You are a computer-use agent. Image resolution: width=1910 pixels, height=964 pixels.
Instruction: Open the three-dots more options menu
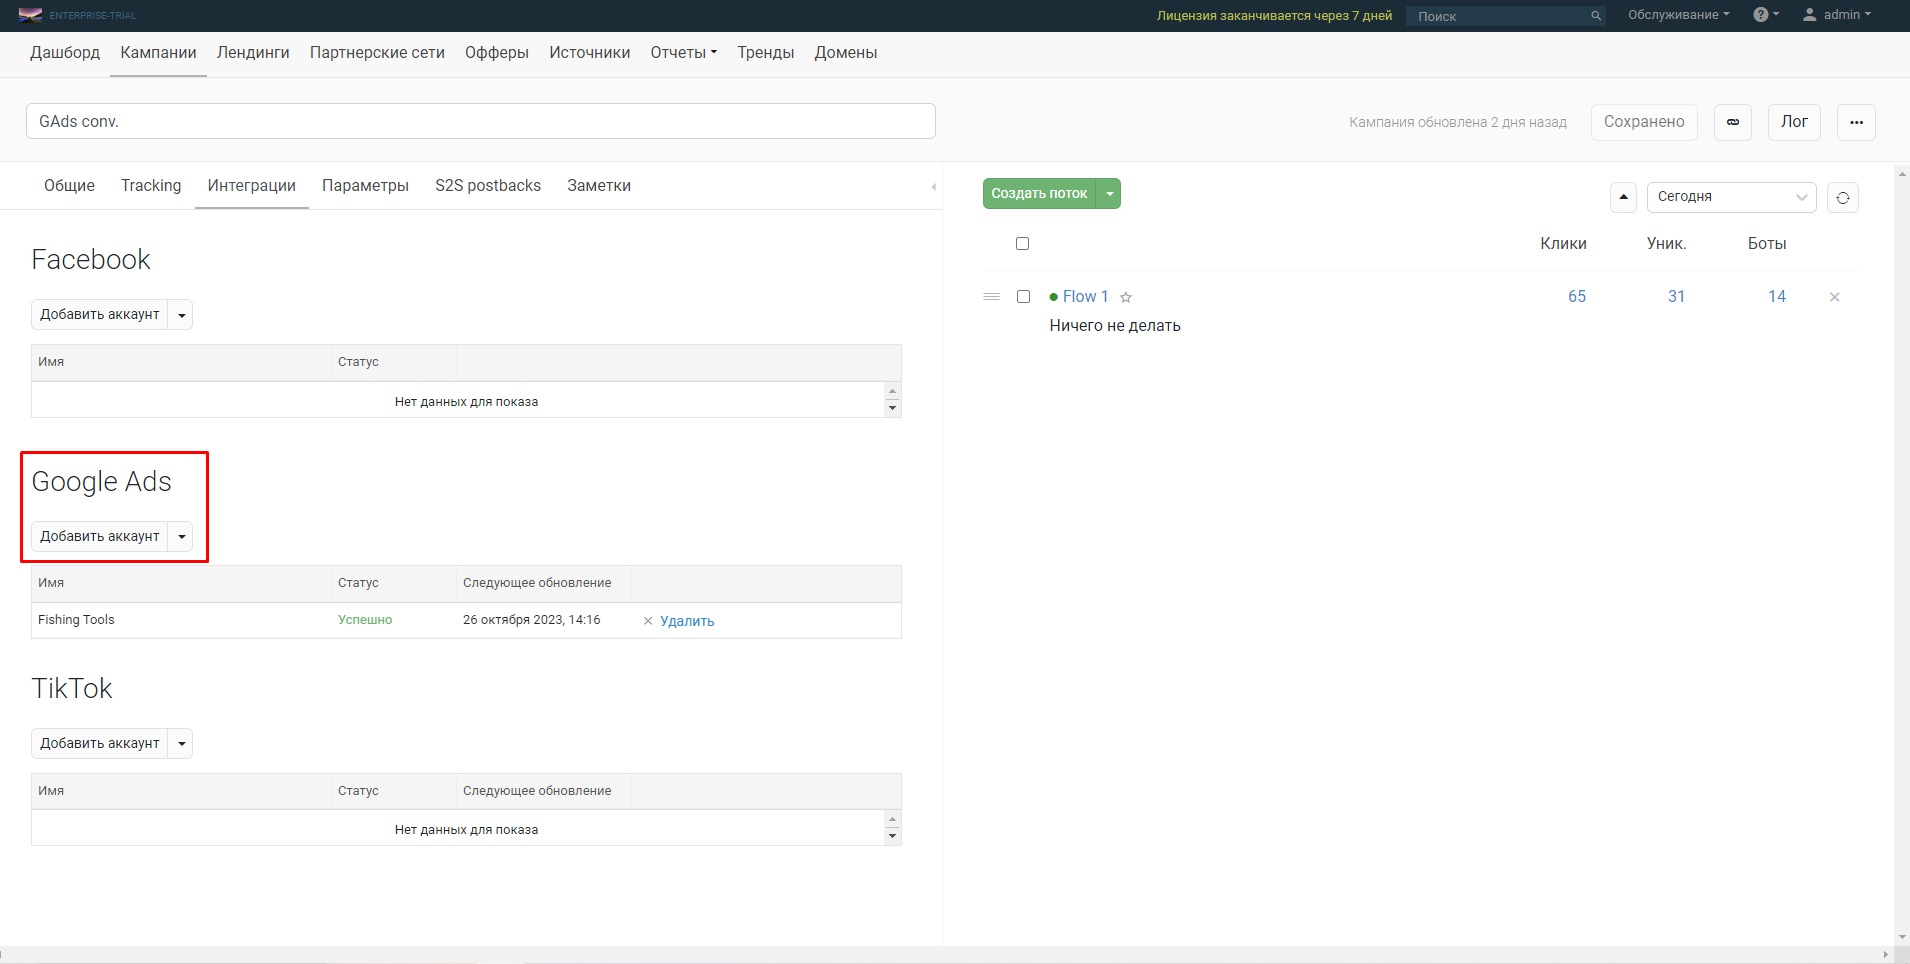tap(1856, 122)
